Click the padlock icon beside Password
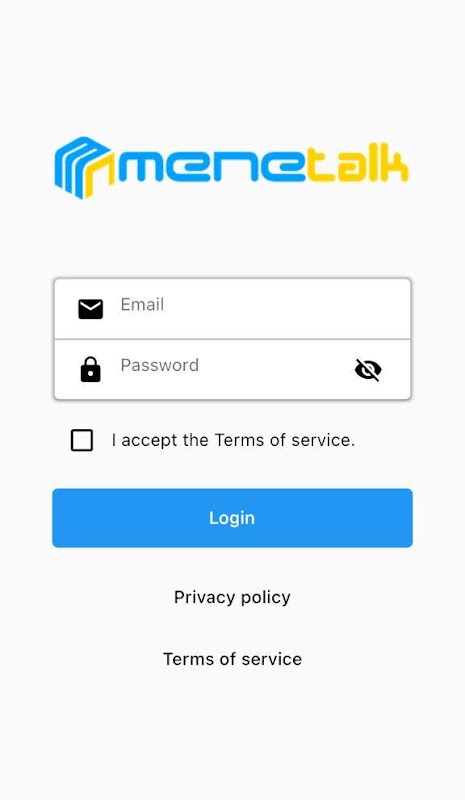The height and width of the screenshot is (800, 465). point(90,369)
